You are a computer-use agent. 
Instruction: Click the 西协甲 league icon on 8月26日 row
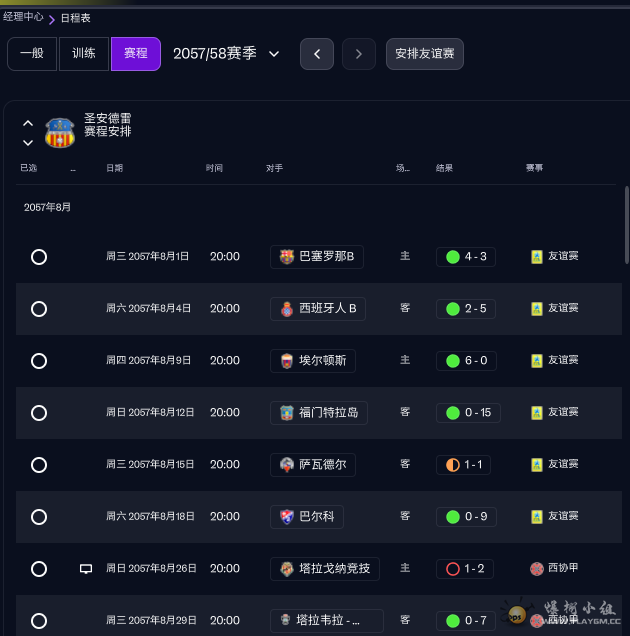(x=537, y=569)
